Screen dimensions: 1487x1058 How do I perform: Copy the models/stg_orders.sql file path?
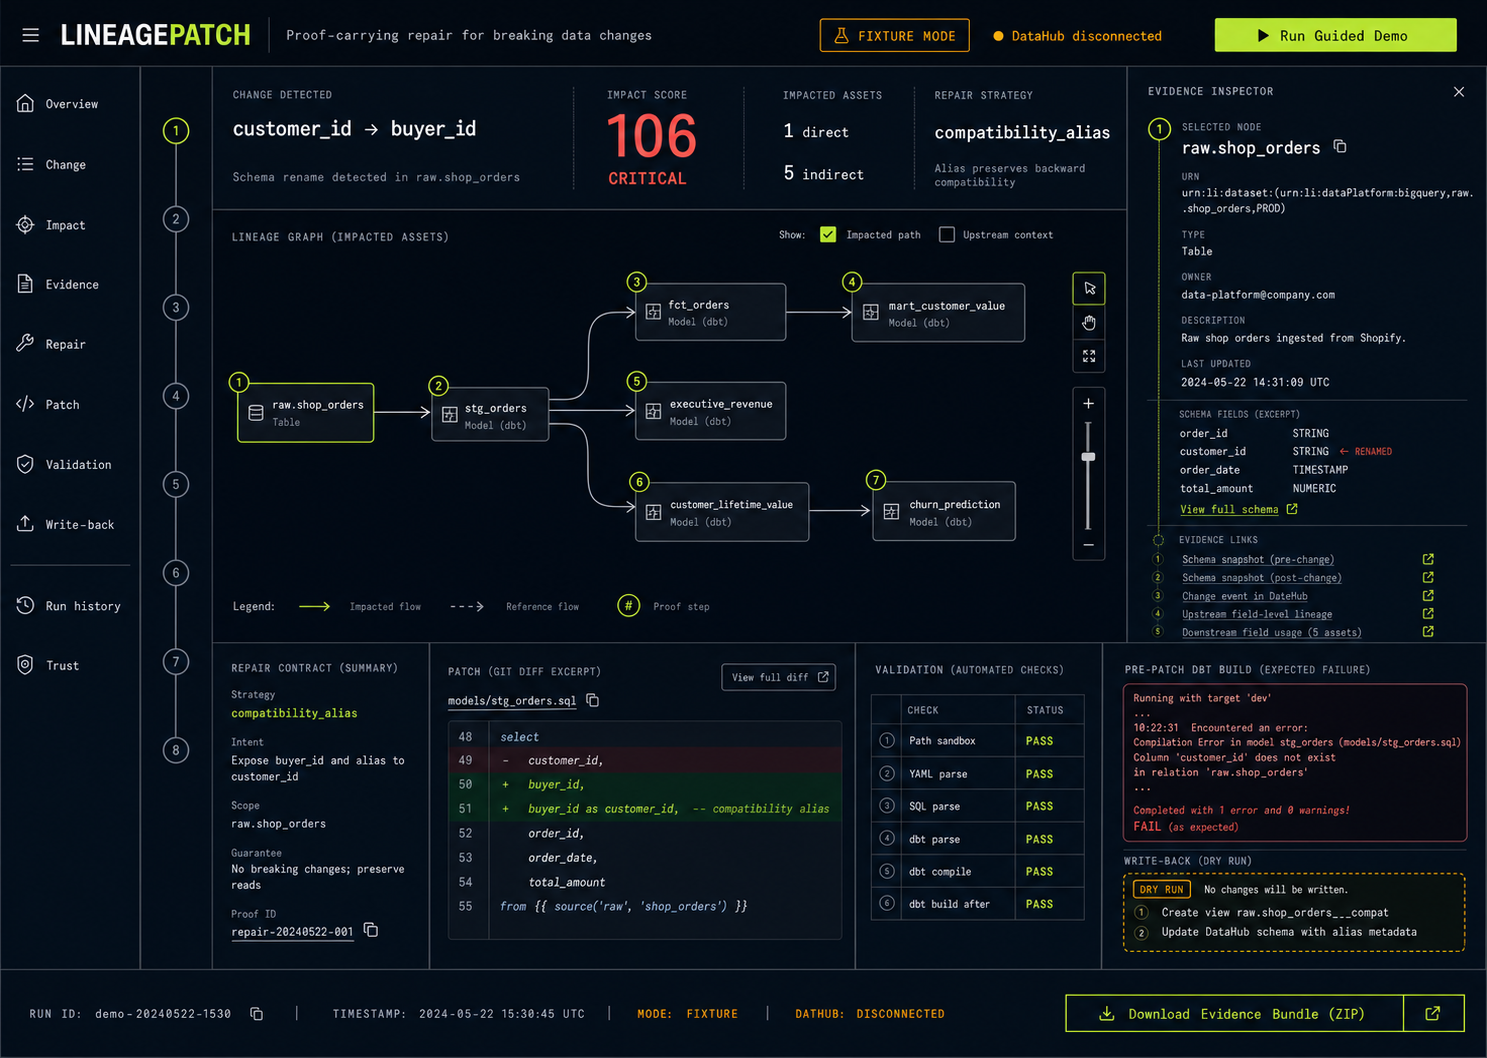tap(592, 700)
